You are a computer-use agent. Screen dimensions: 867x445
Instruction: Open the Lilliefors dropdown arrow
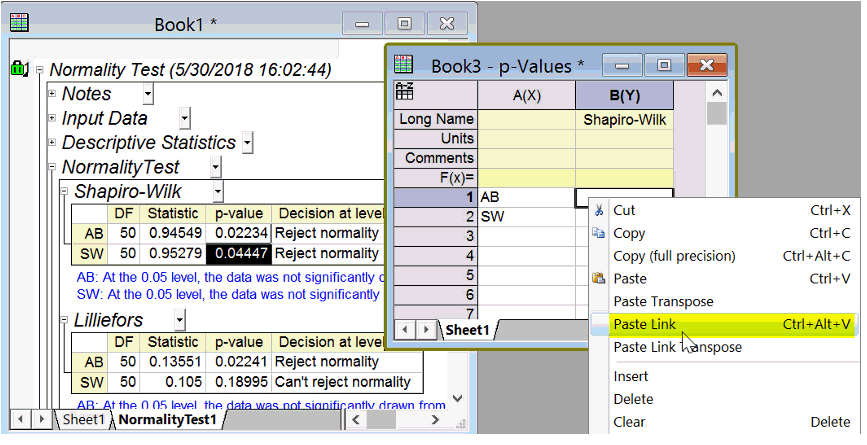pos(179,320)
